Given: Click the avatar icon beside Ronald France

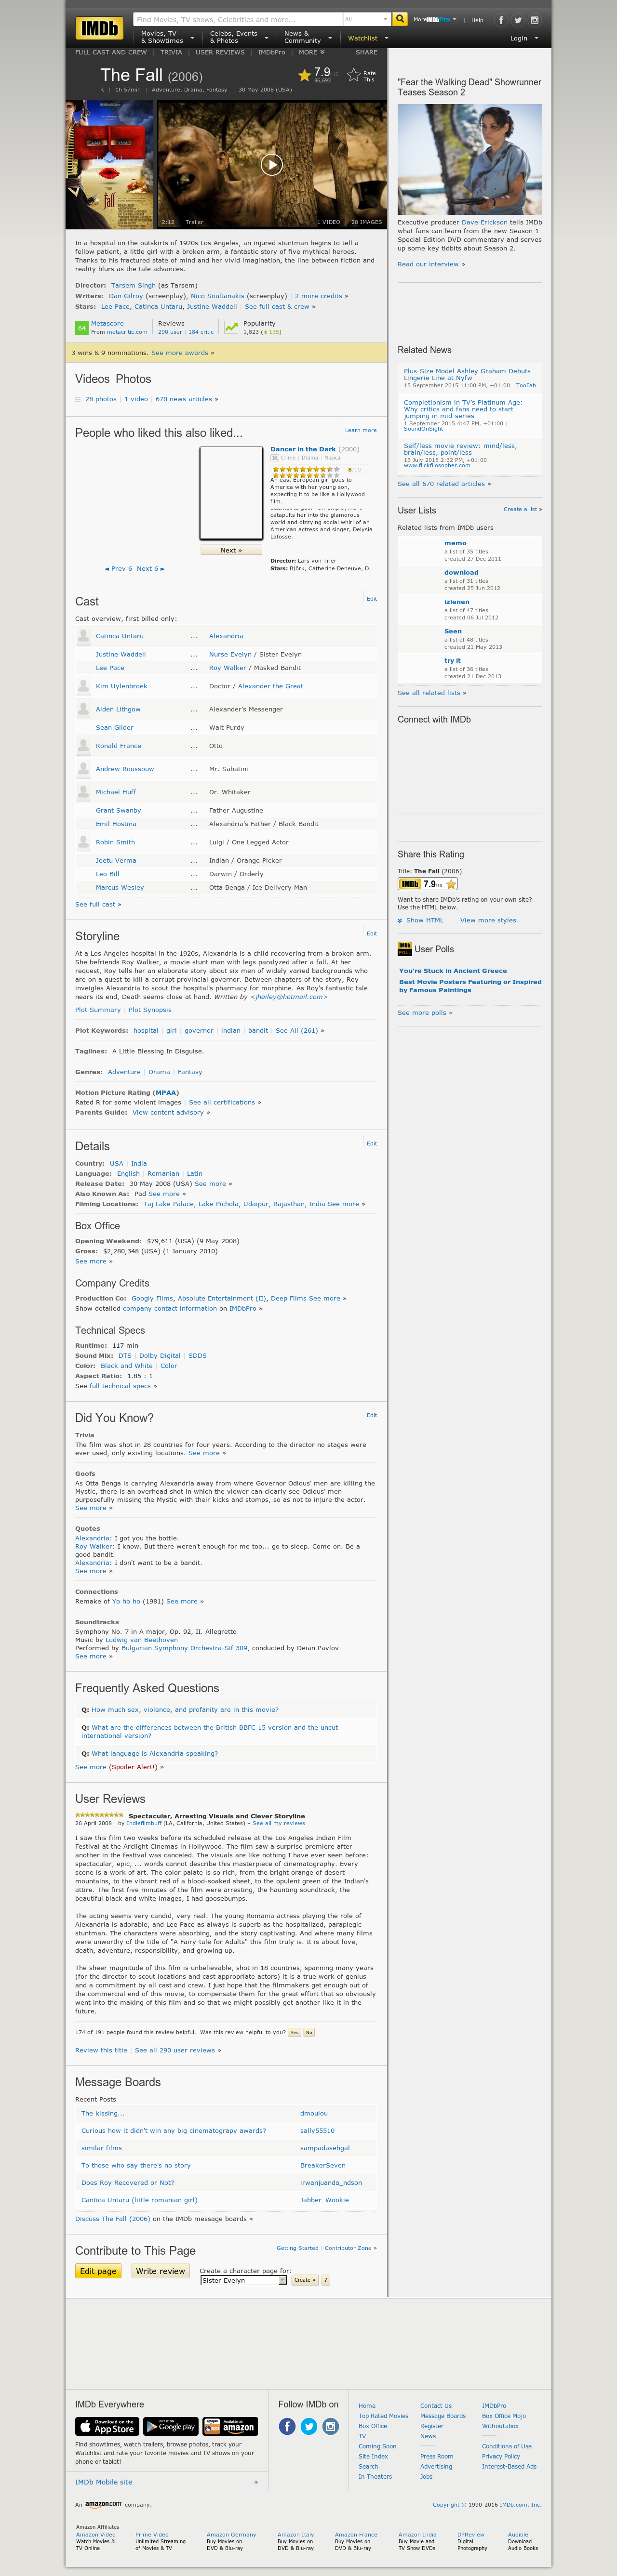Looking at the screenshot, I should (x=84, y=746).
